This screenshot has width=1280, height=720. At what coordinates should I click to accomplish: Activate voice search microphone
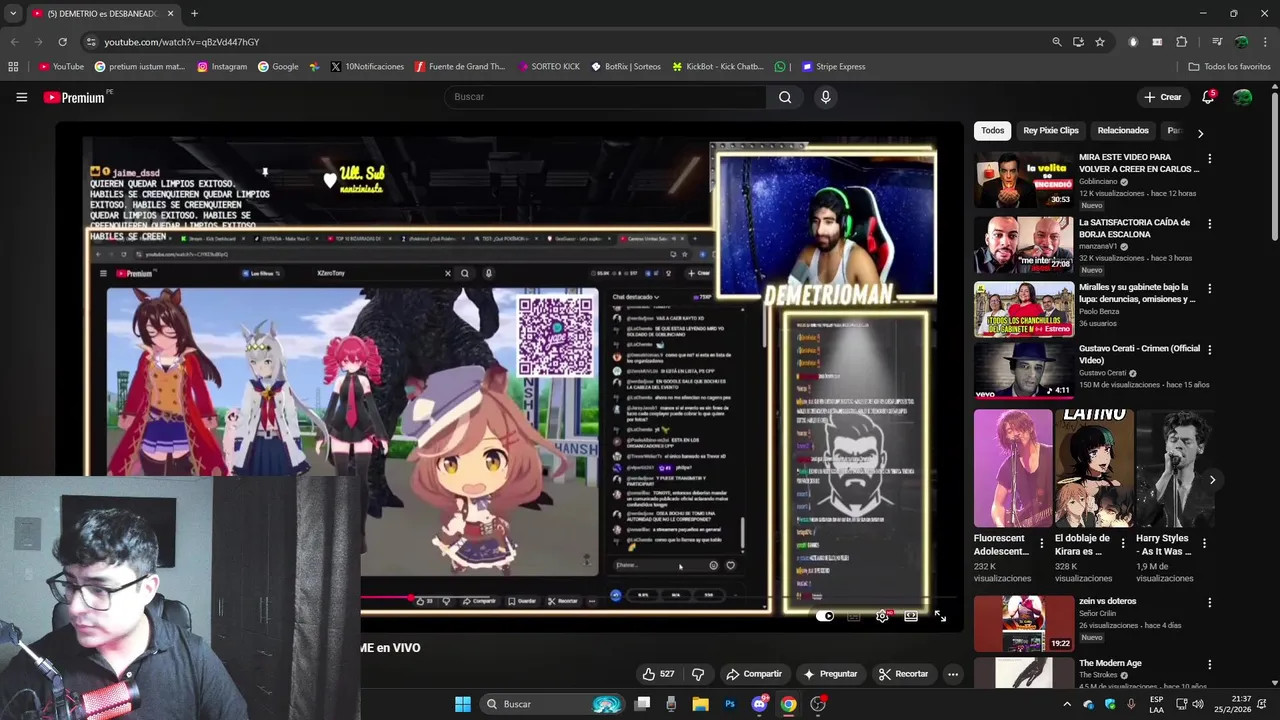825,97
